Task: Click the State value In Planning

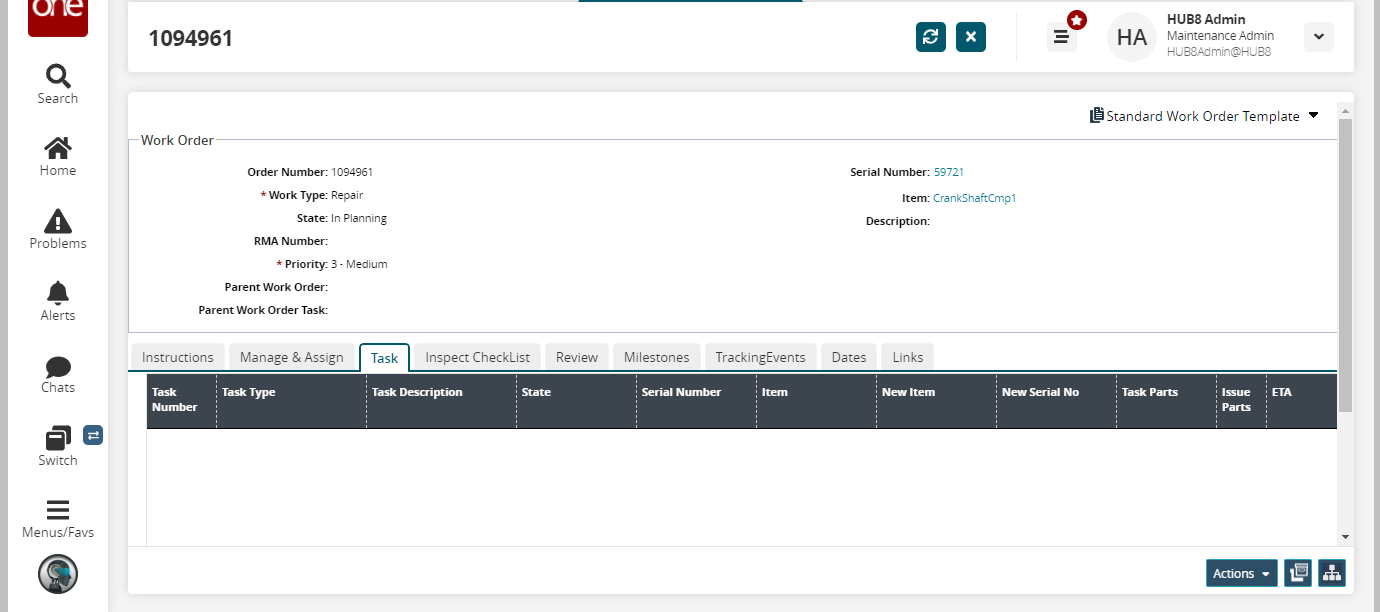Action: pos(359,218)
